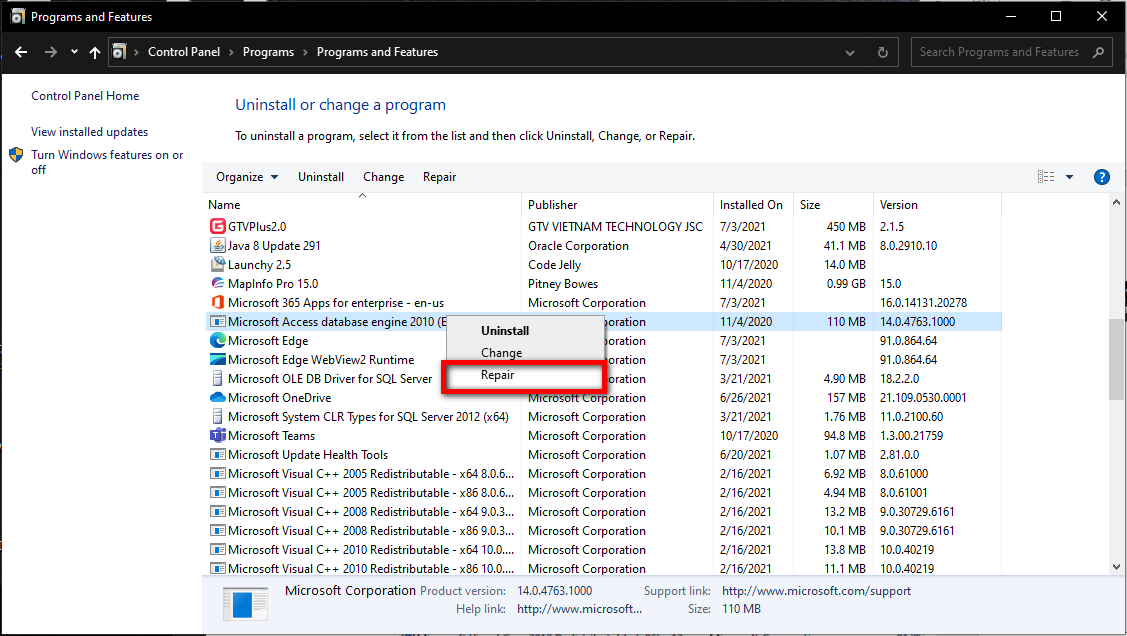Open the more view options arrow

(x=1070, y=177)
